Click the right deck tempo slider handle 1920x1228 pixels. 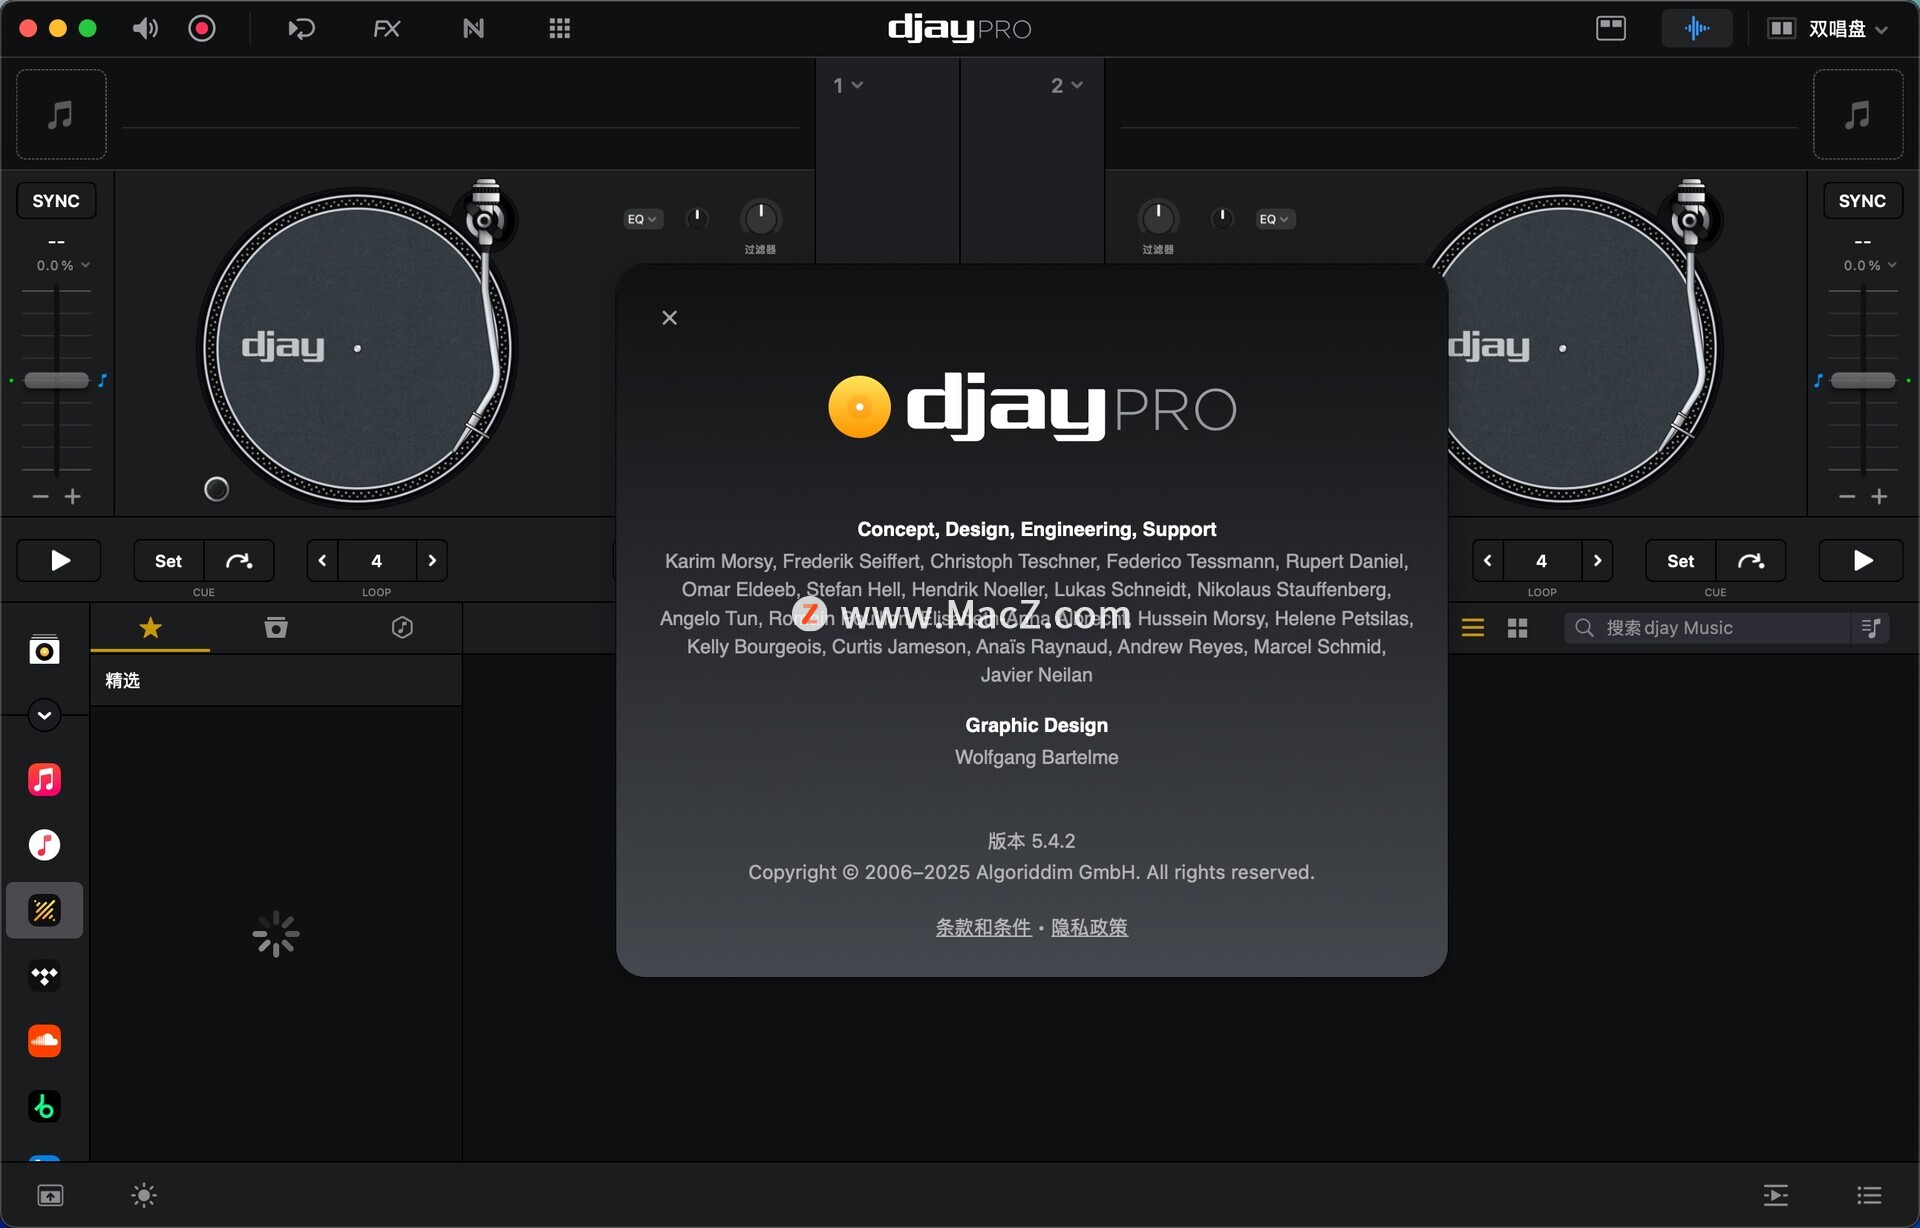click(1863, 380)
